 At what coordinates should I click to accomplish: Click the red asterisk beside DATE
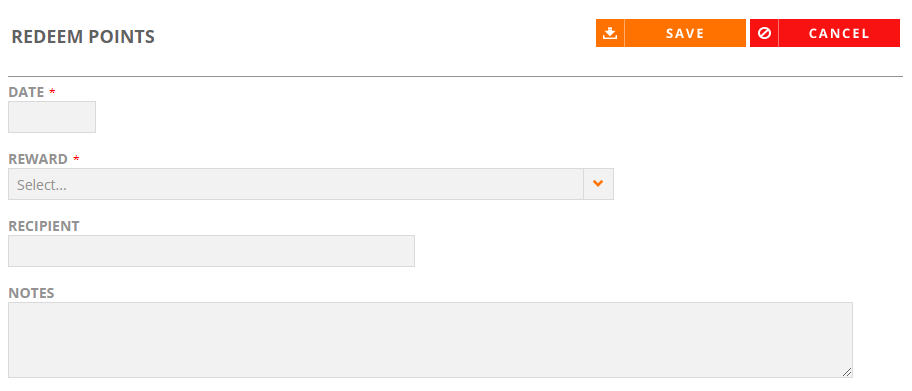(x=52, y=91)
